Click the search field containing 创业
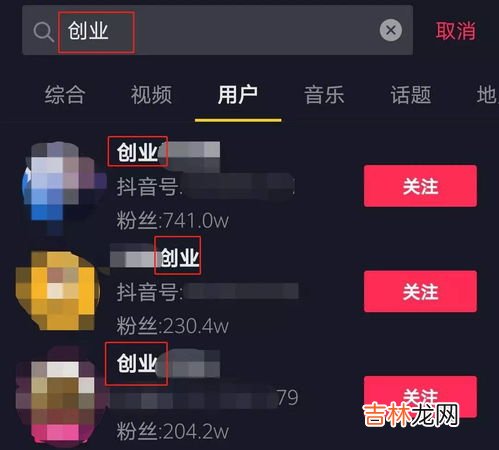 (217, 30)
